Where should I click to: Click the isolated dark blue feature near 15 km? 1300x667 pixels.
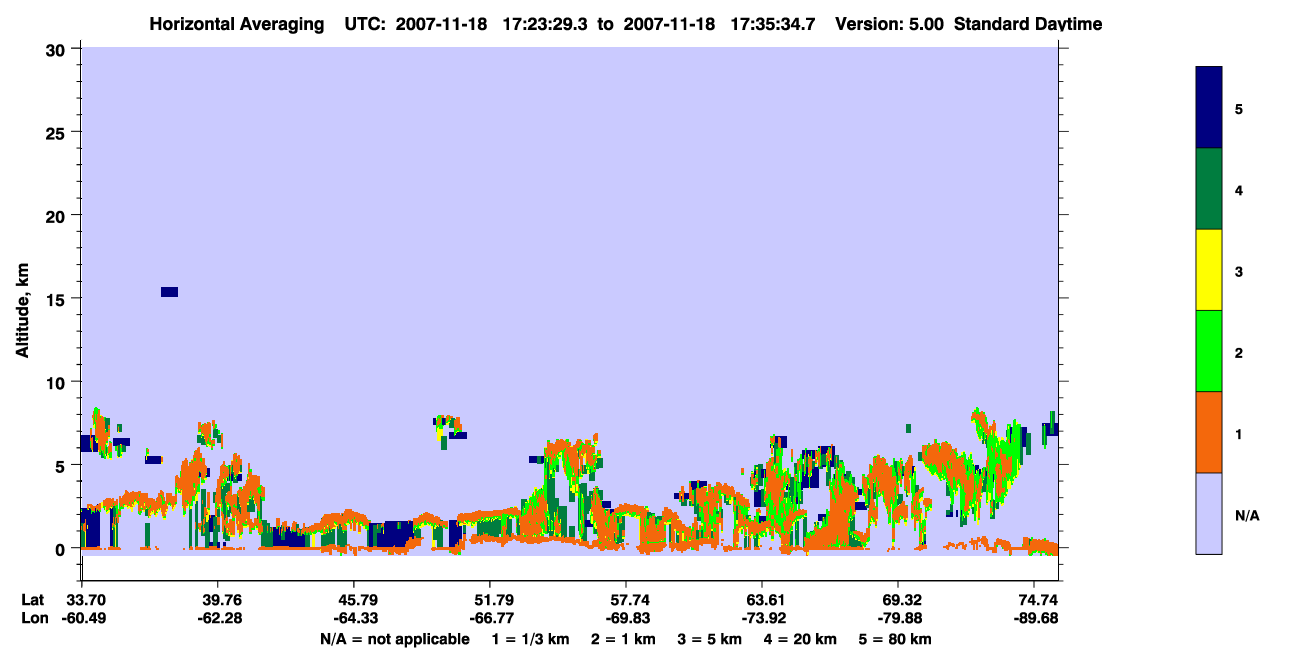pos(169,292)
